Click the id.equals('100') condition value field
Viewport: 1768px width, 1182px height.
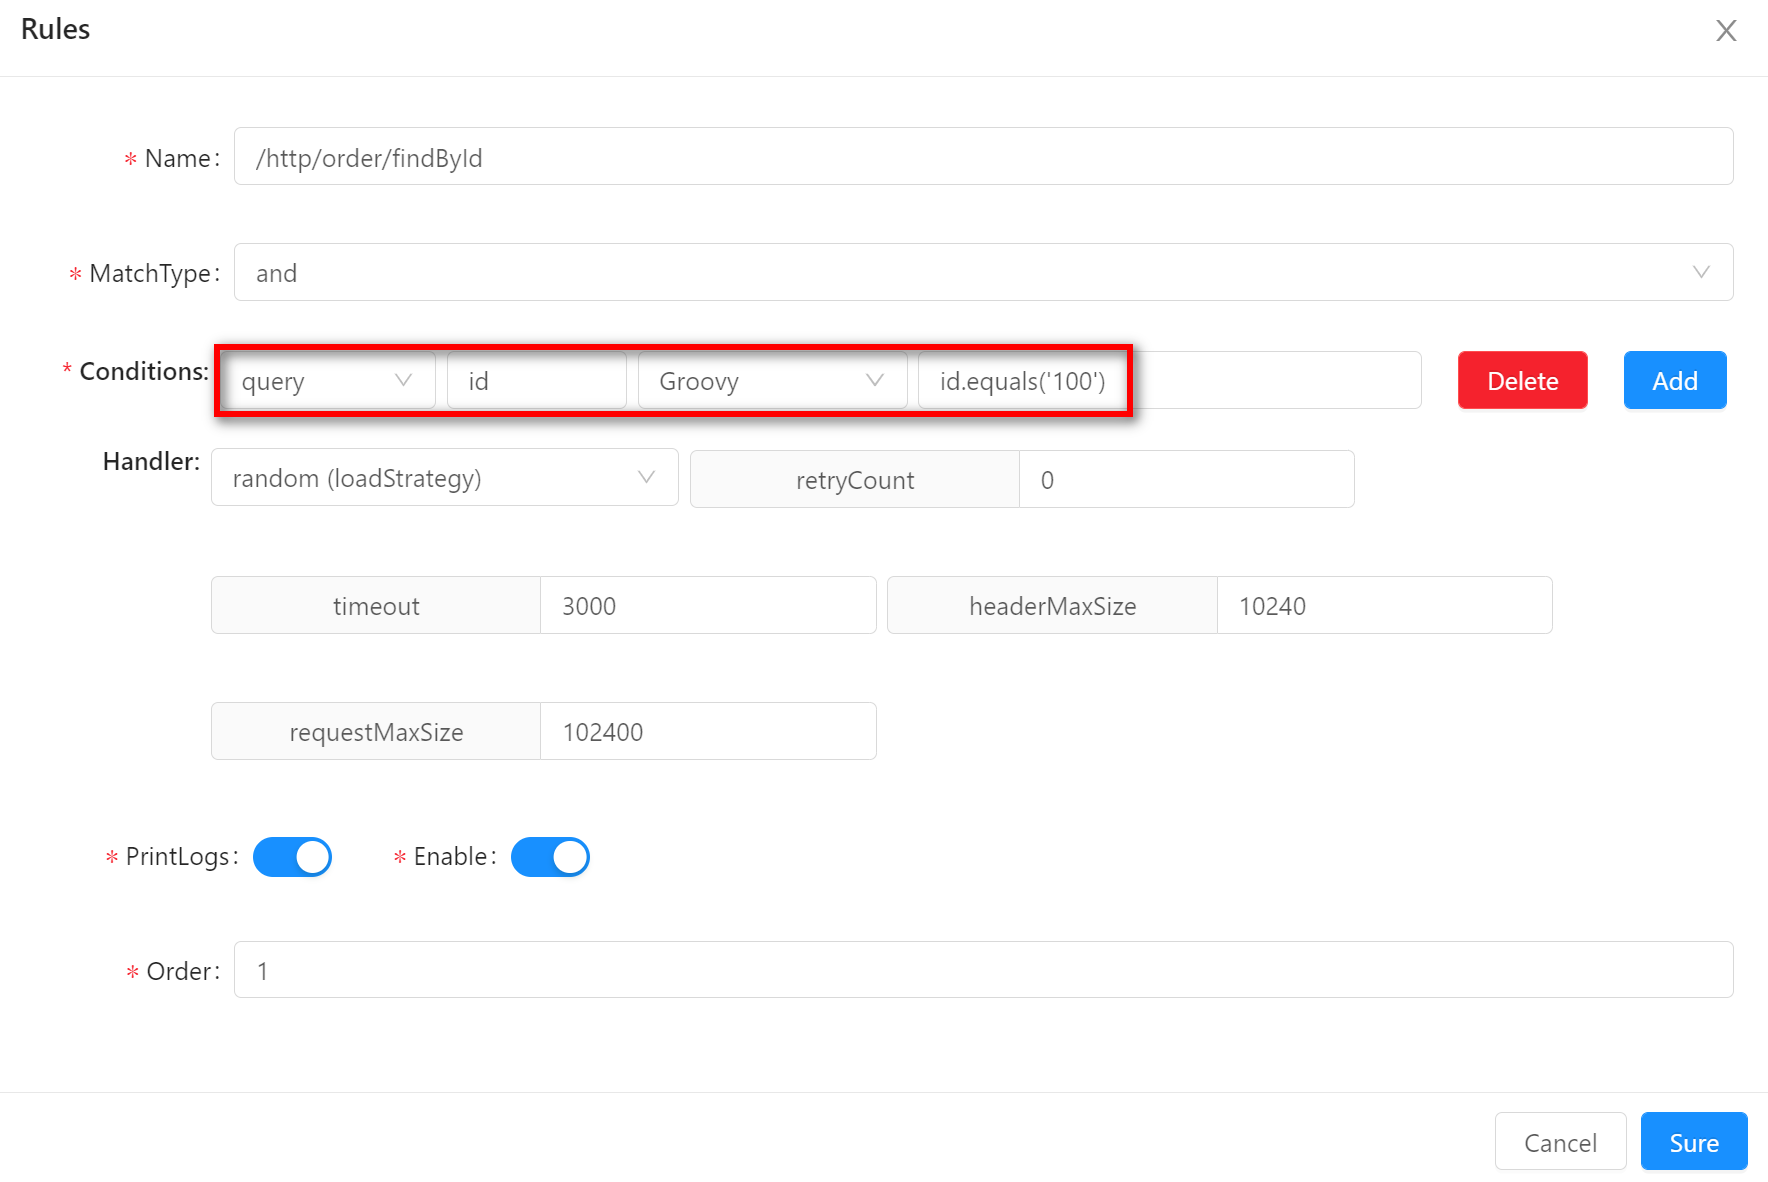point(1168,381)
